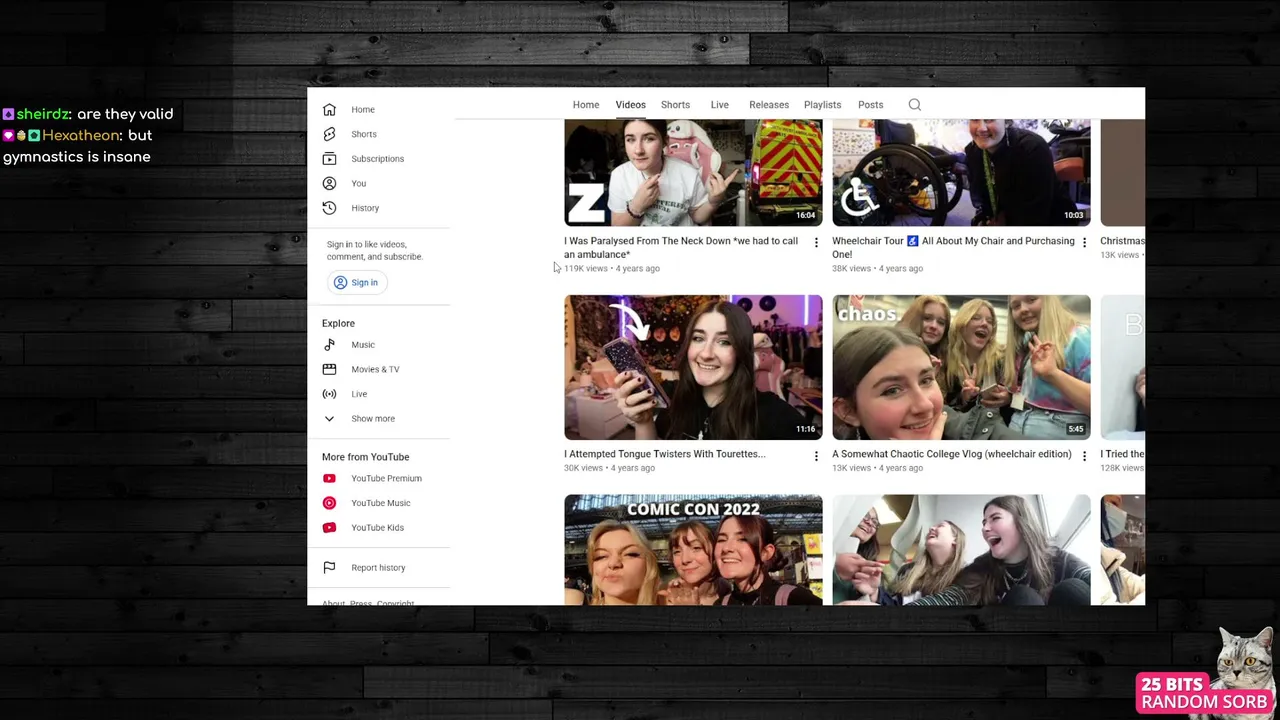Open Subscriptions via sidebar label
Viewport: 1280px width, 720px height.
pyautogui.click(x=377, y=159)
